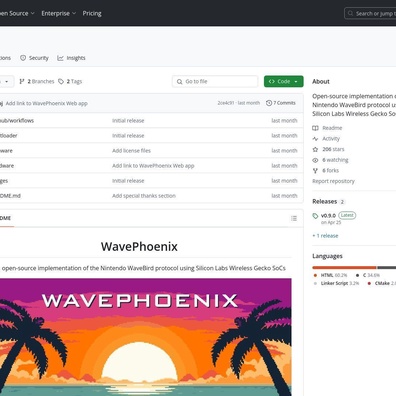Viewport: 396px width, 396px height.
Task: Open the Activity link in About
Action: (x=326, y=139)
